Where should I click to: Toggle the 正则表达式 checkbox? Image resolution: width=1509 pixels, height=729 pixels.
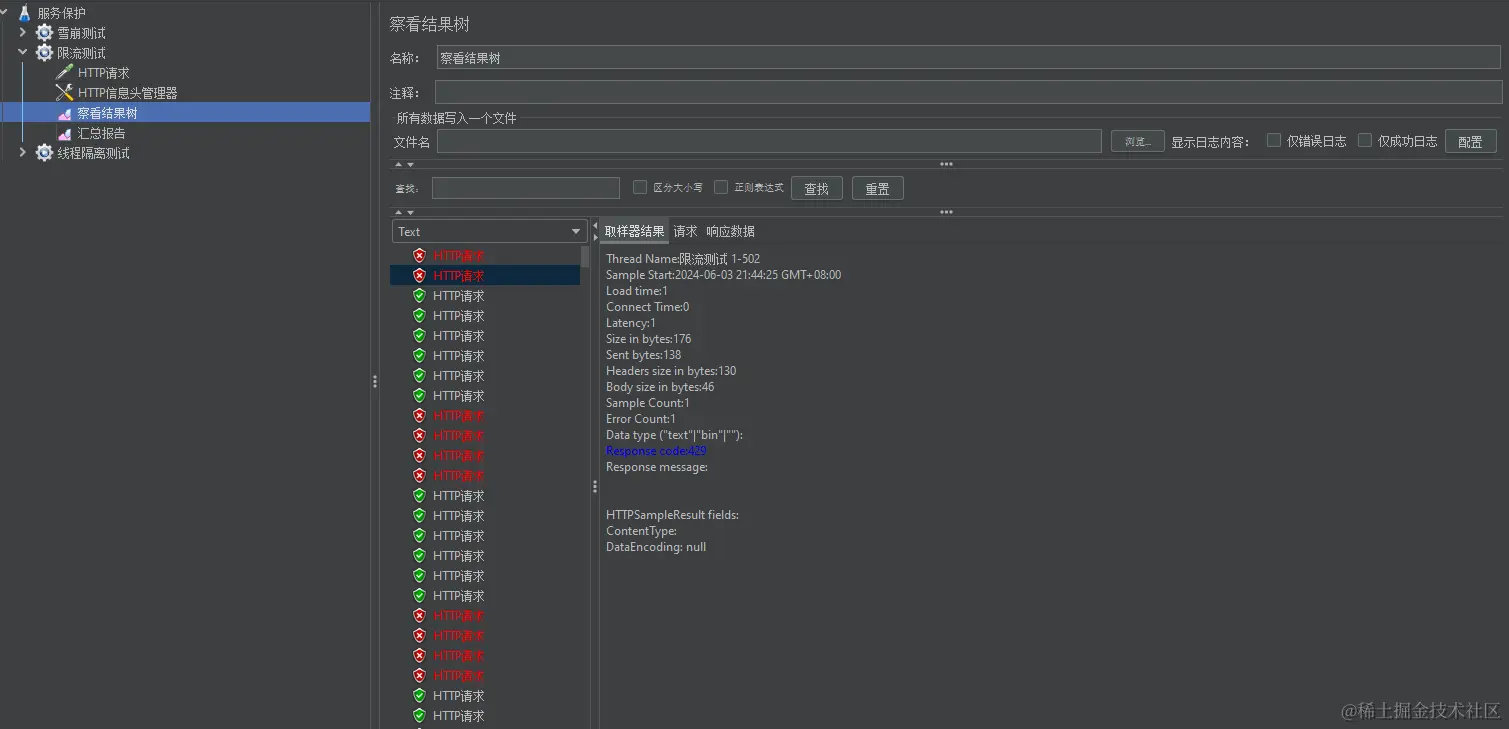(721, 187)
